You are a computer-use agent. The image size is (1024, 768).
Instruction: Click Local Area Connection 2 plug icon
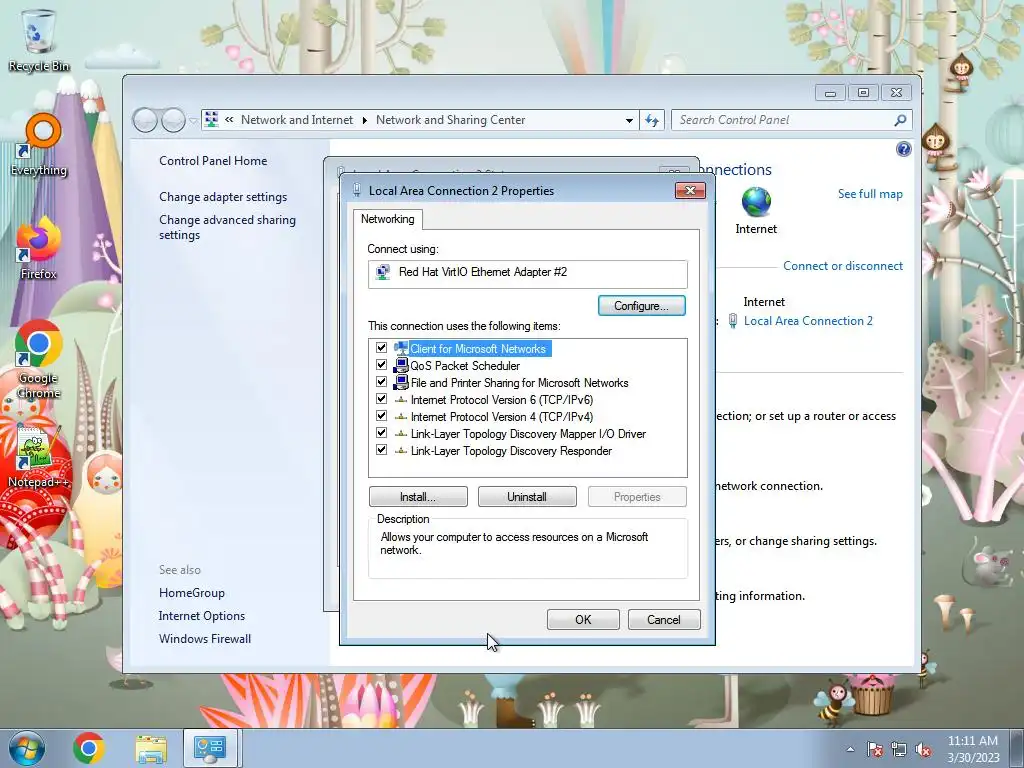pyautogui.click(x=733, y=321)
